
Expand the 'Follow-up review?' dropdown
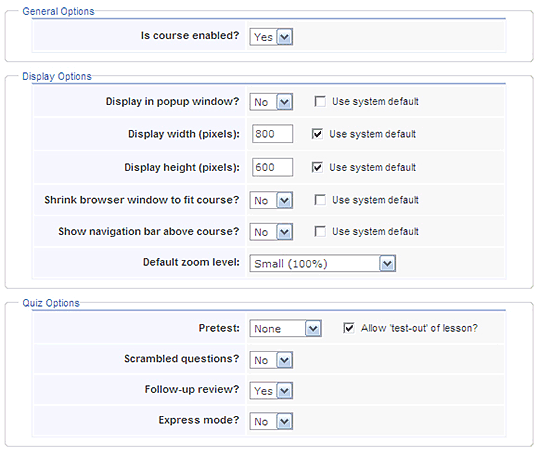pos(271,391)
